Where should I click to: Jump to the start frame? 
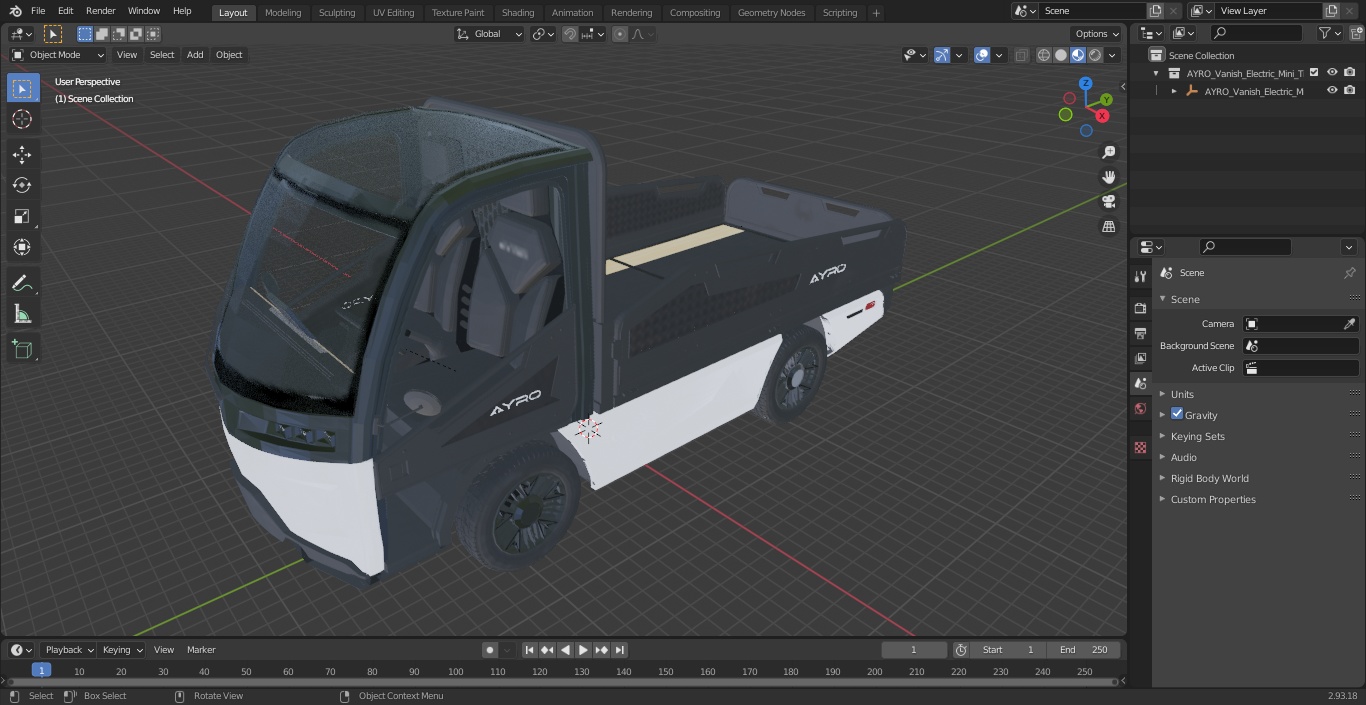[530, 650]
